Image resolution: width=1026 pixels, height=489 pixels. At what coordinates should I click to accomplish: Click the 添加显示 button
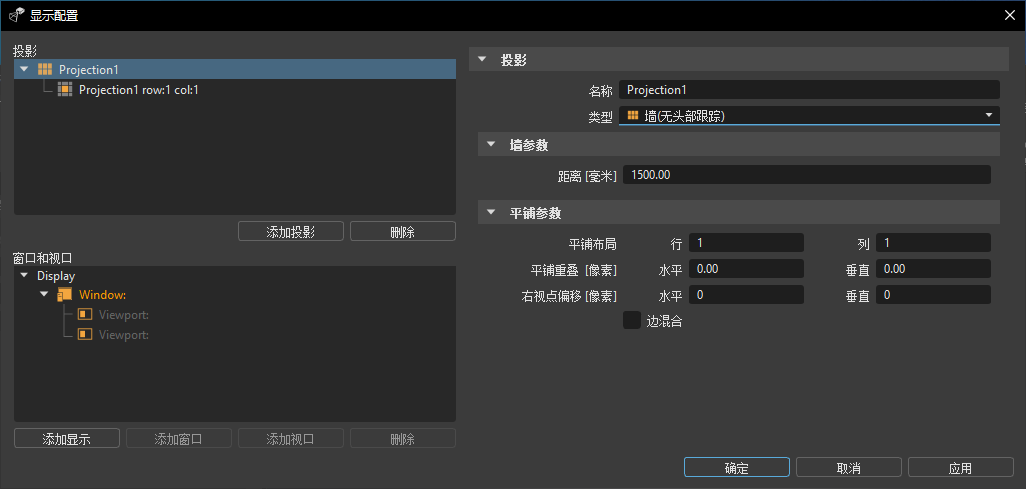[67, 439]
